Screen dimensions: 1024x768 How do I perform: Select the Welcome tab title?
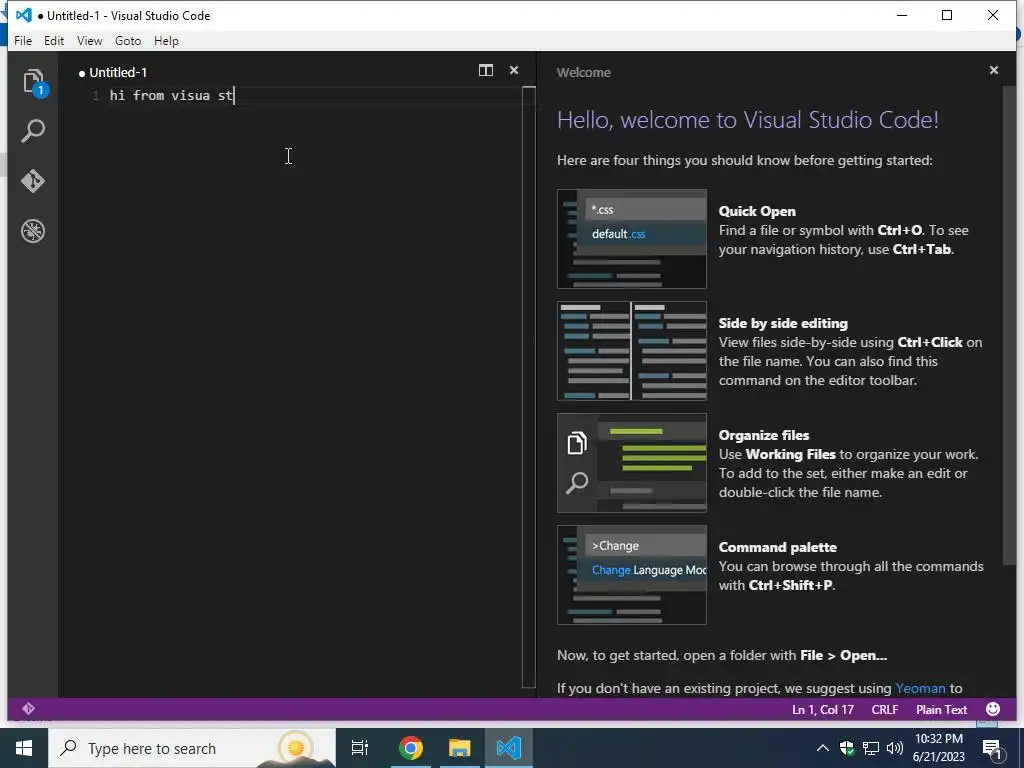coord(584,72)
